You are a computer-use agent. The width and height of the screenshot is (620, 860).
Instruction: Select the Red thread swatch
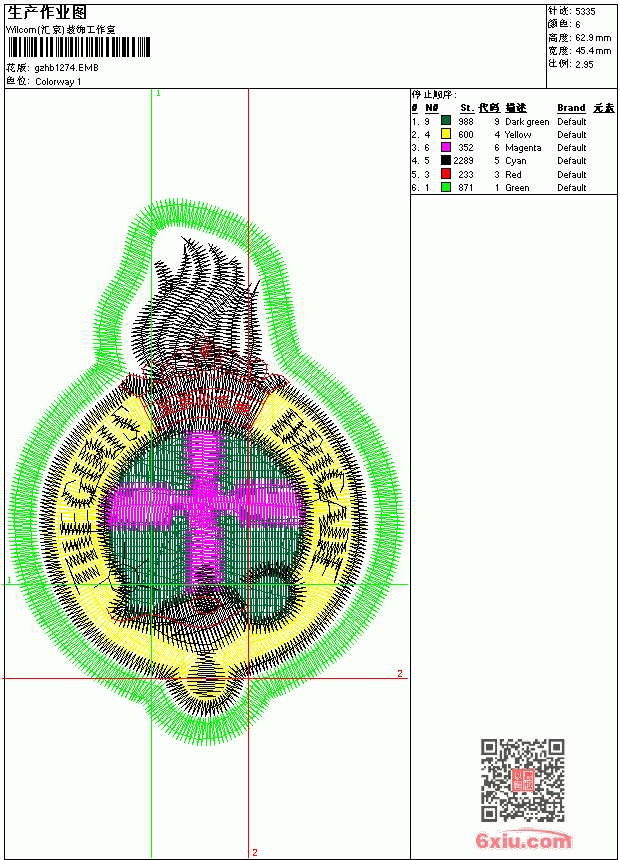pos(446,174)
